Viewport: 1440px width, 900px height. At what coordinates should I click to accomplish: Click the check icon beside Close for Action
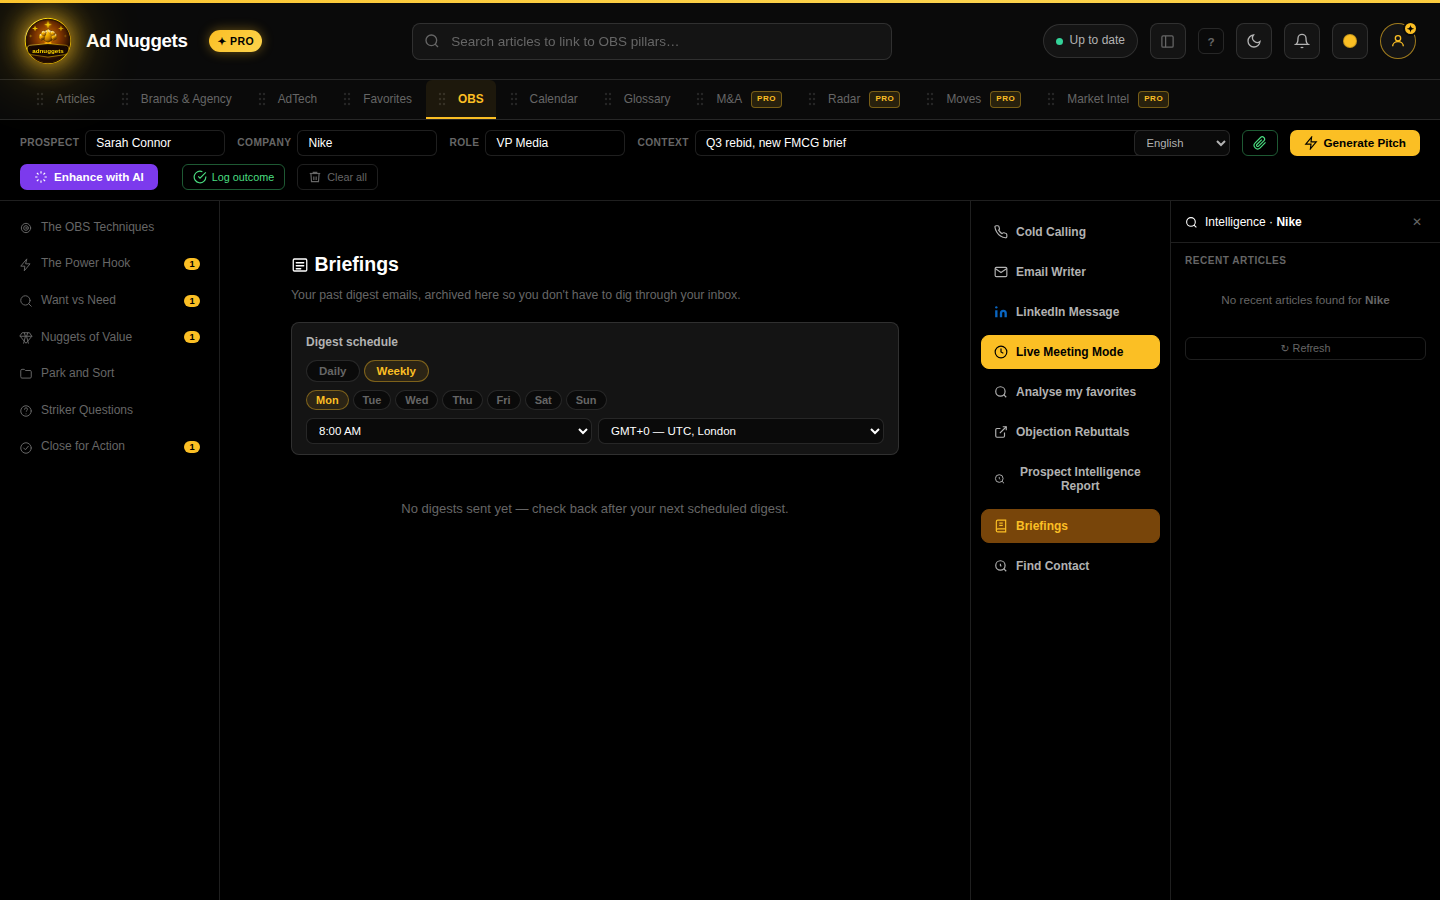pos(26,447)
